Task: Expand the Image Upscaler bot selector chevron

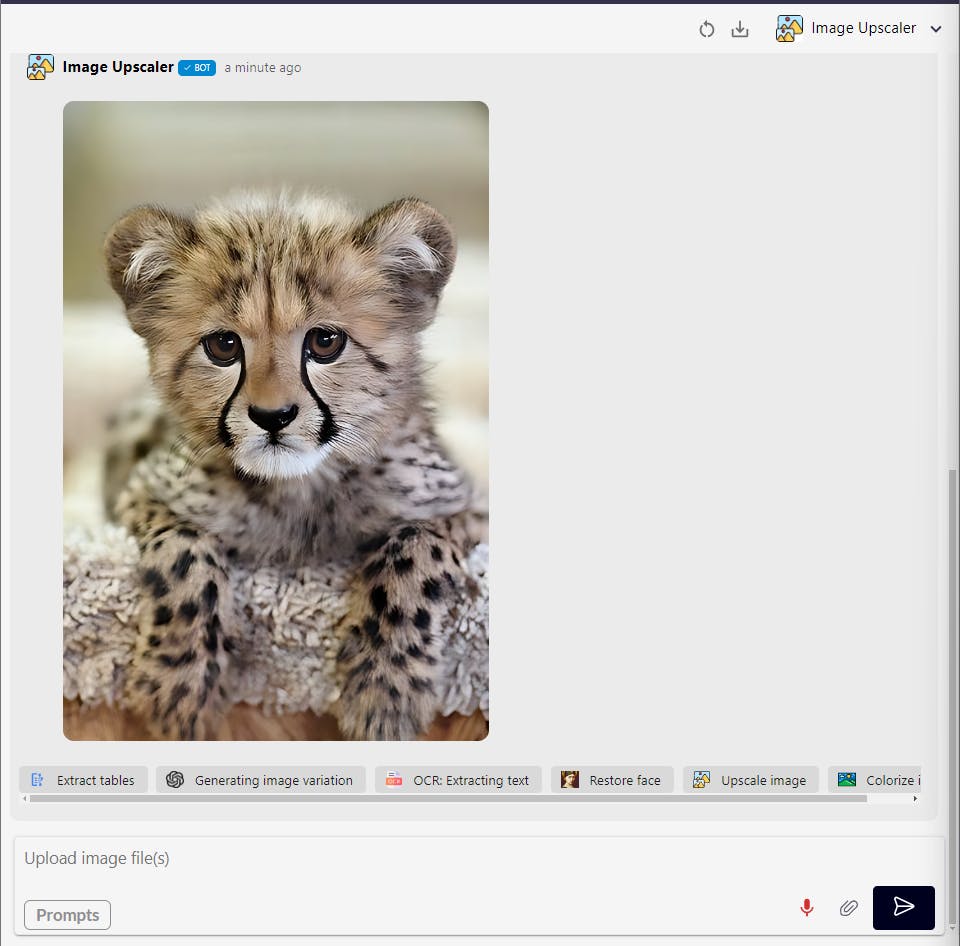Action: click(936, 29)
